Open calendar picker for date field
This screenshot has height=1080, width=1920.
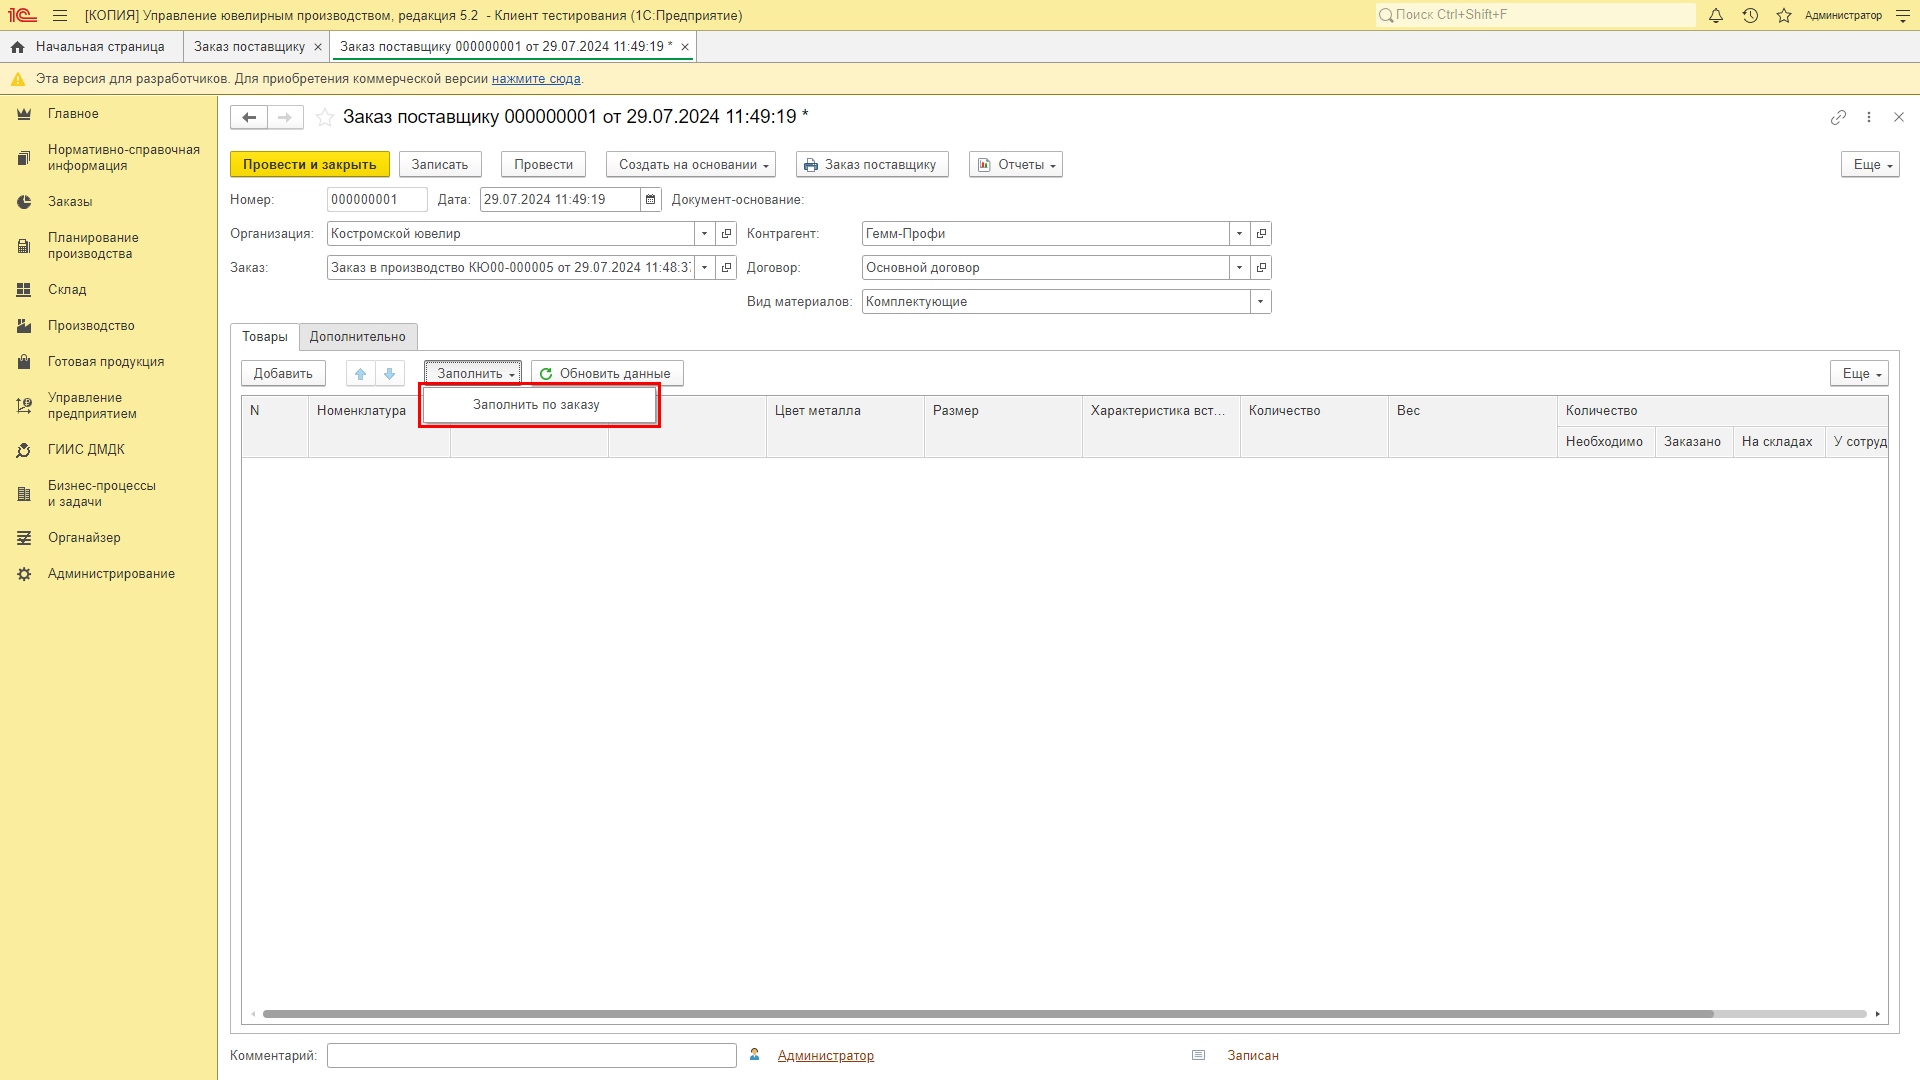pos(651,200)
